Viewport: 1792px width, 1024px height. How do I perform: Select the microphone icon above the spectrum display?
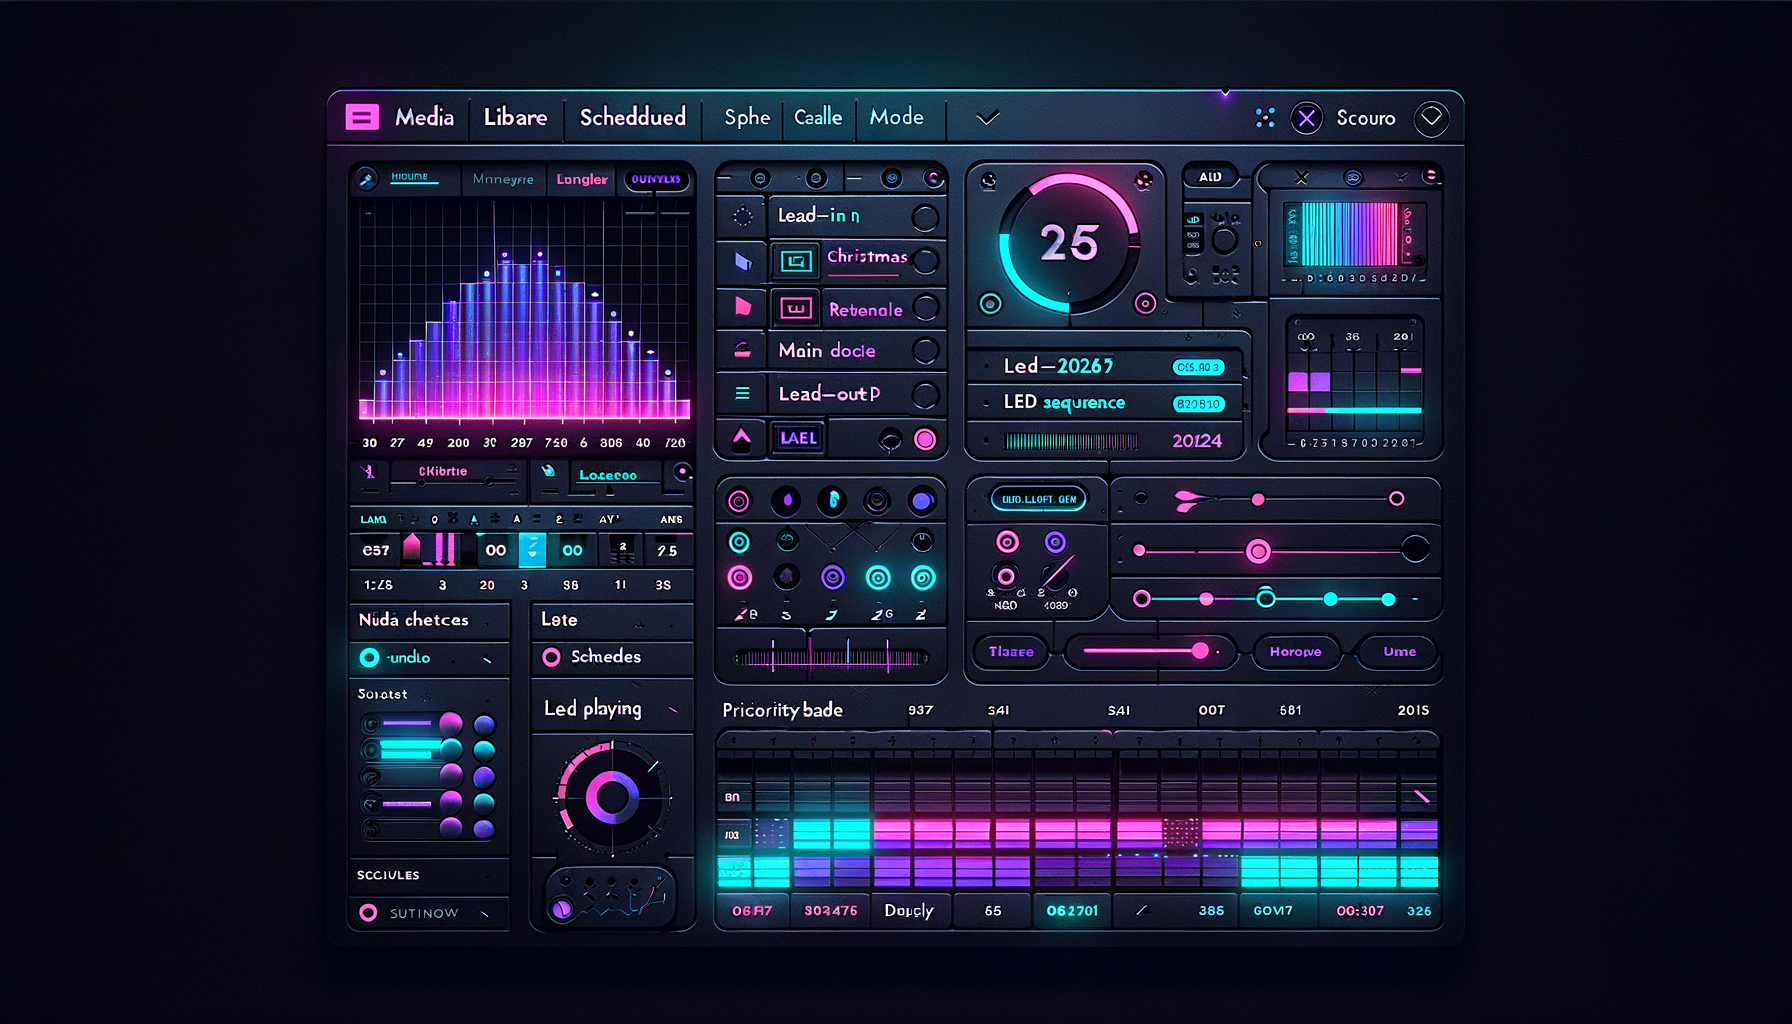(368, 179)
